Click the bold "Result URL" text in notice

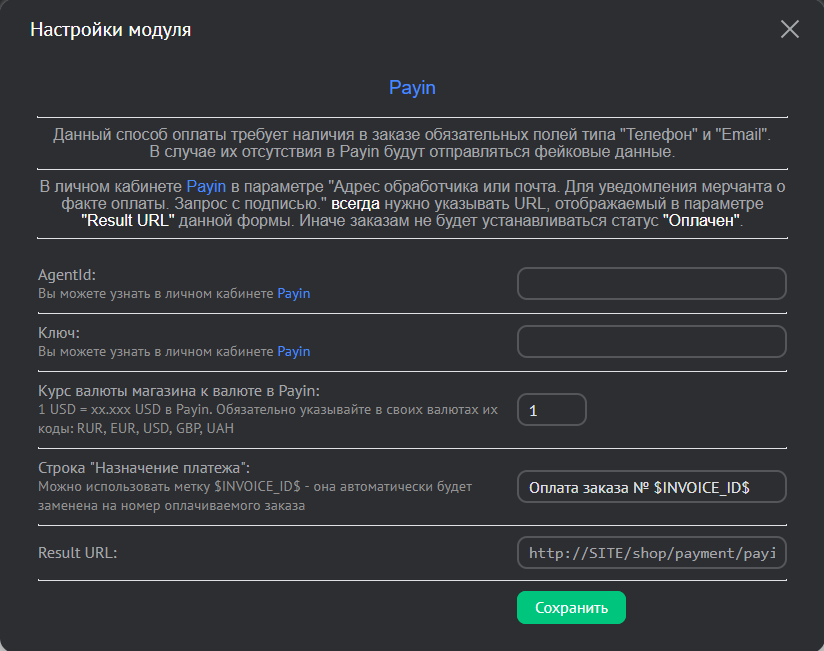(128, 221)
